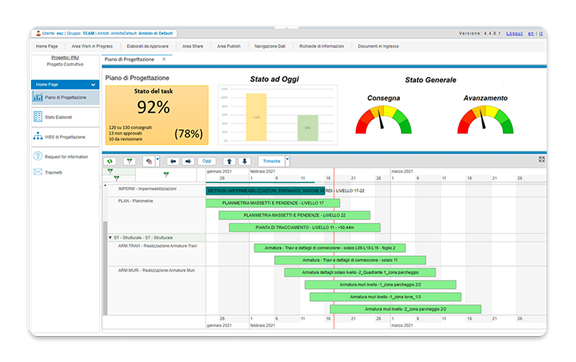Click the right arrow navigation button
The width and height of the screenshot is (576, 362).
point(188,161)
